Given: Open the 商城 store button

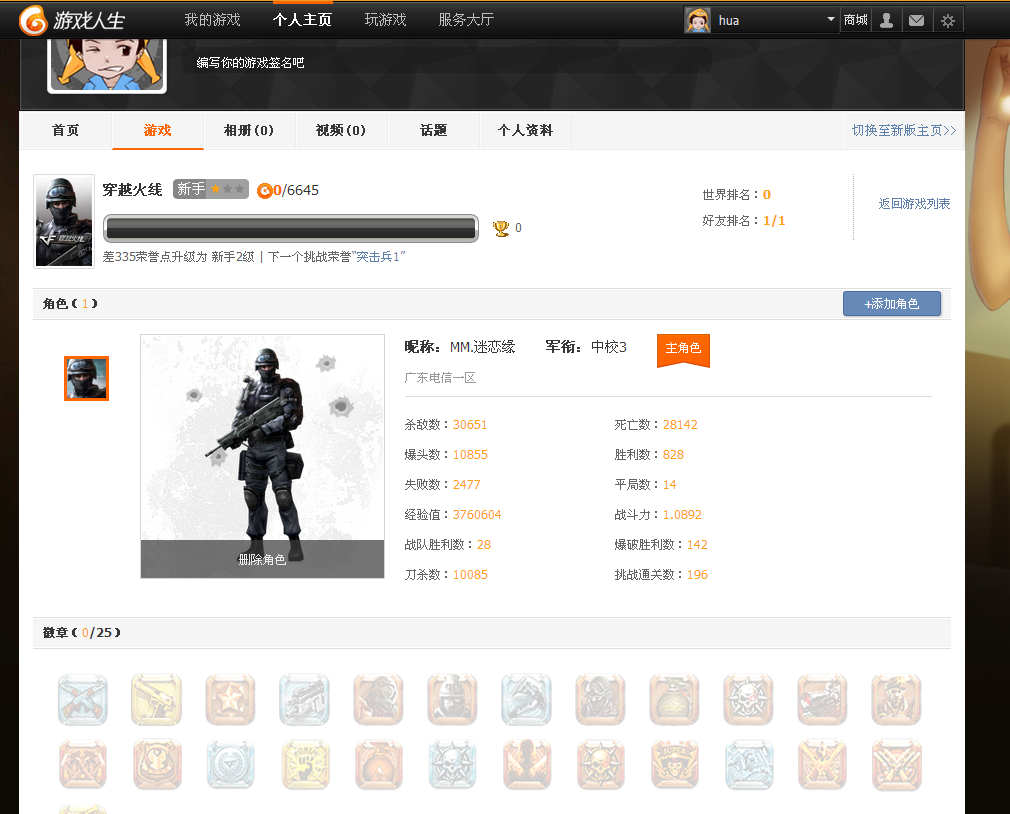Looking at the screenshot, I should [x=855, y=20].
